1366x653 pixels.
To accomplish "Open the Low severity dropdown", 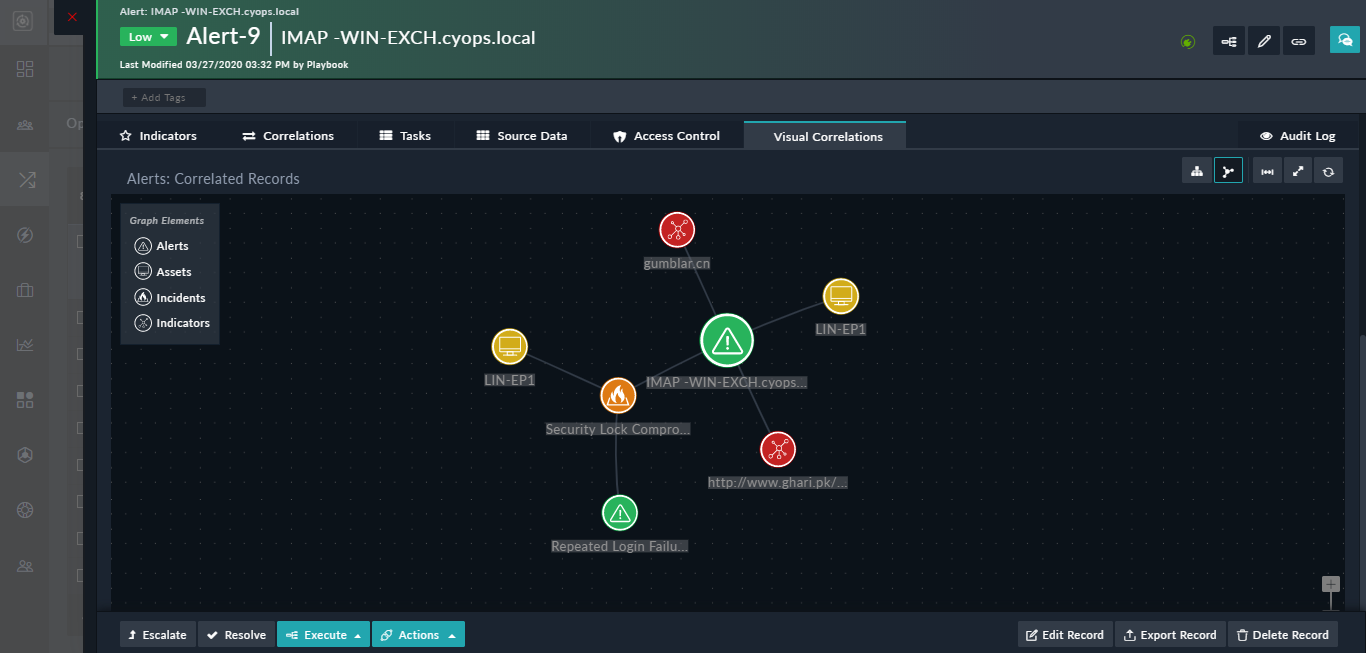I will click(147, 36).
